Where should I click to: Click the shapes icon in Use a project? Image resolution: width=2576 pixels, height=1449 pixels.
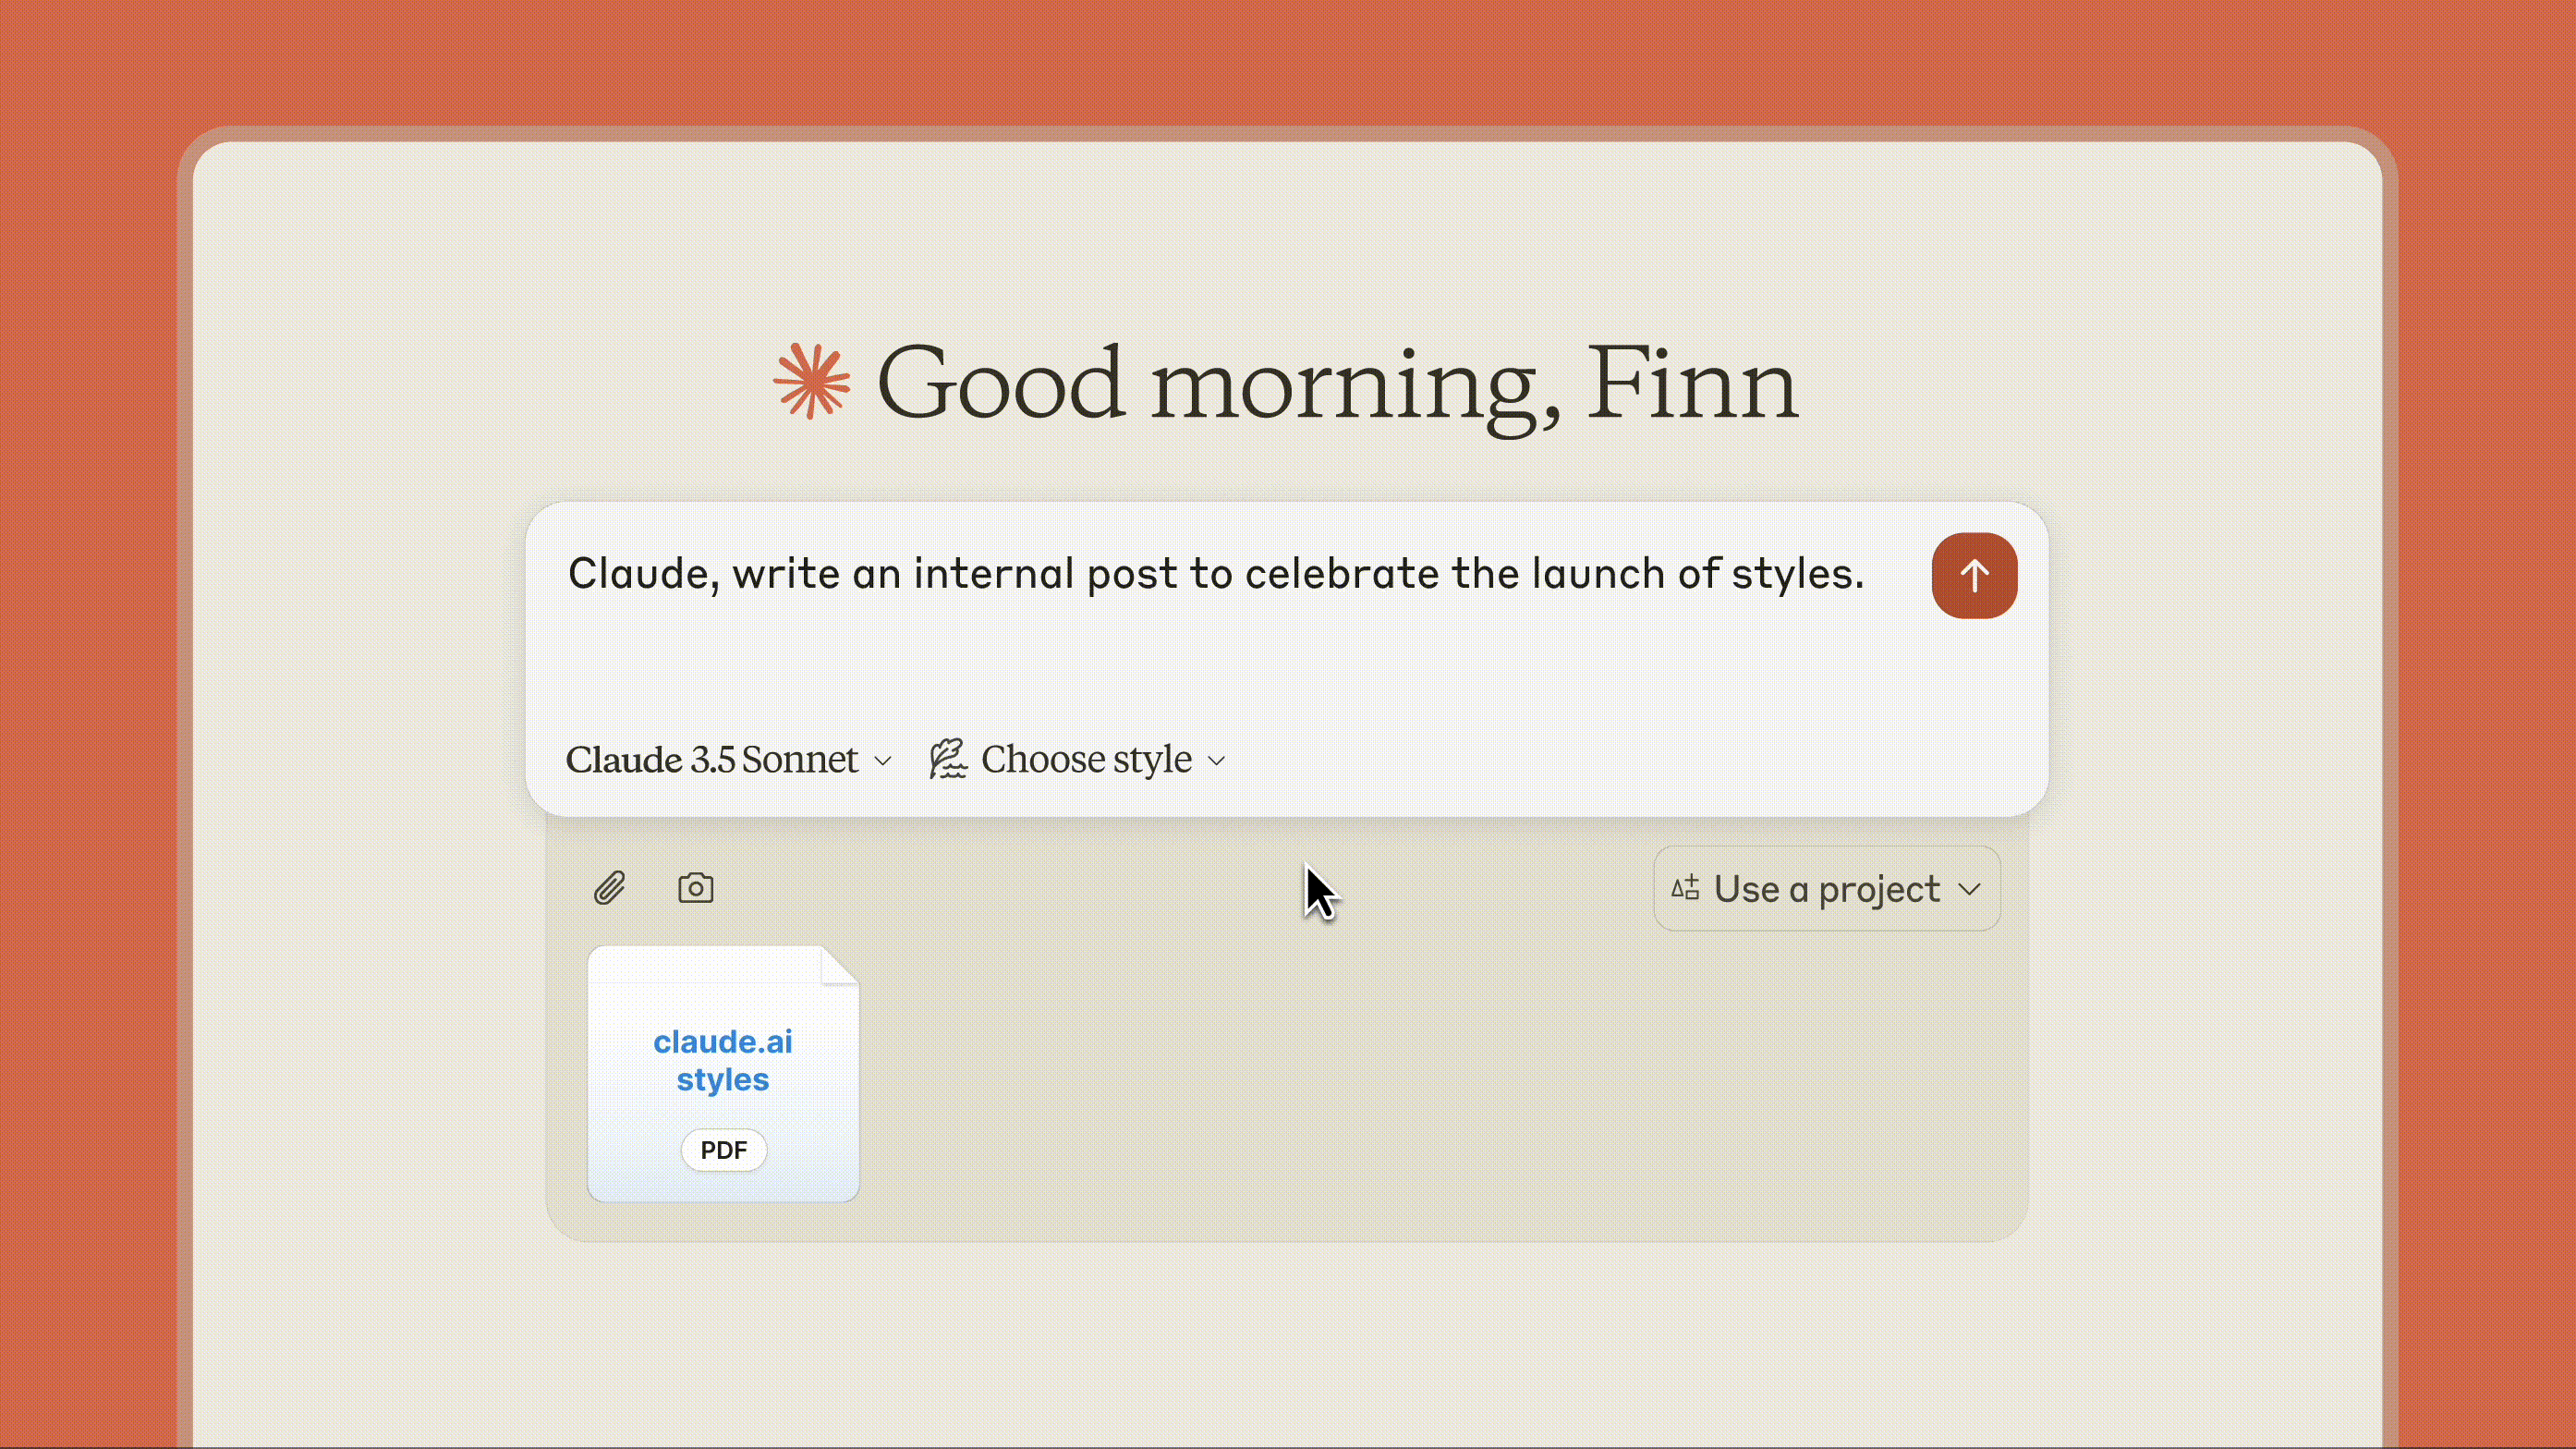coord(1685,888)
